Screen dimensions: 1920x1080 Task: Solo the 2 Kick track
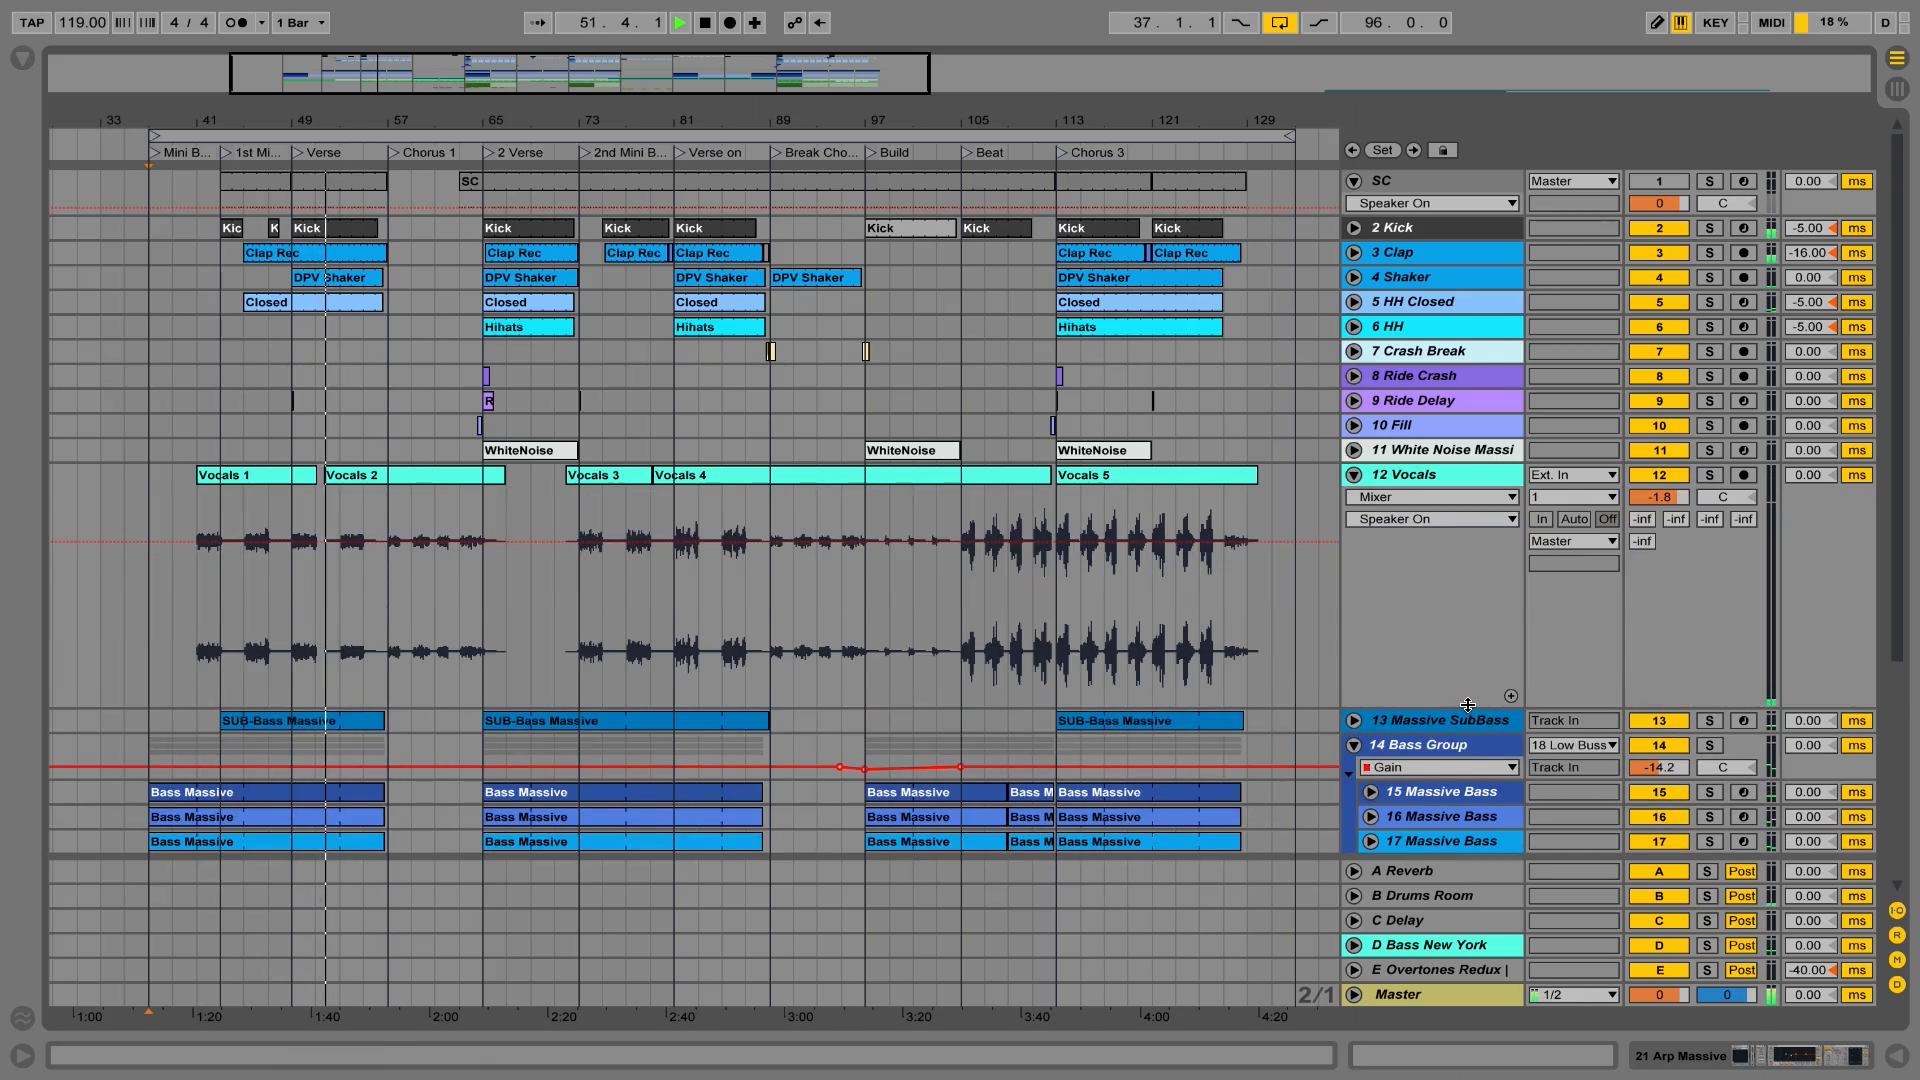click(1709, 228)
